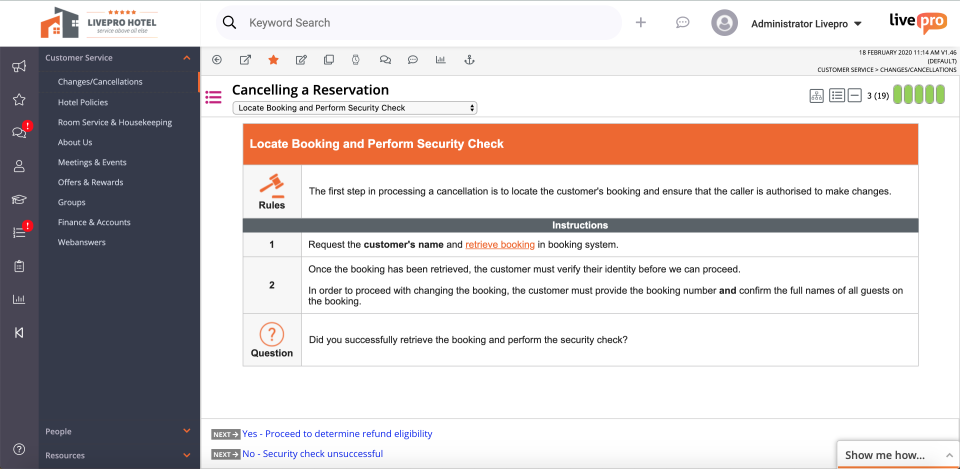Click the edit pencil toolbar icon
This screenshot has height=469, width=960.
tap(301, 60)
